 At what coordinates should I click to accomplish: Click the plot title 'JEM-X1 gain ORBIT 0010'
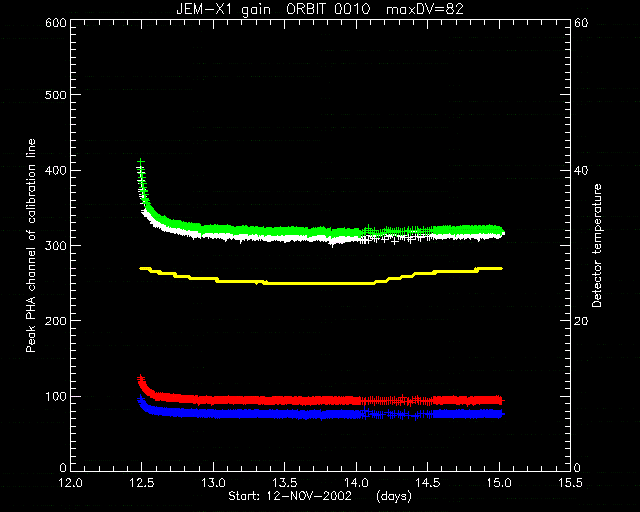pyautogui.click(x=273, y=9)
